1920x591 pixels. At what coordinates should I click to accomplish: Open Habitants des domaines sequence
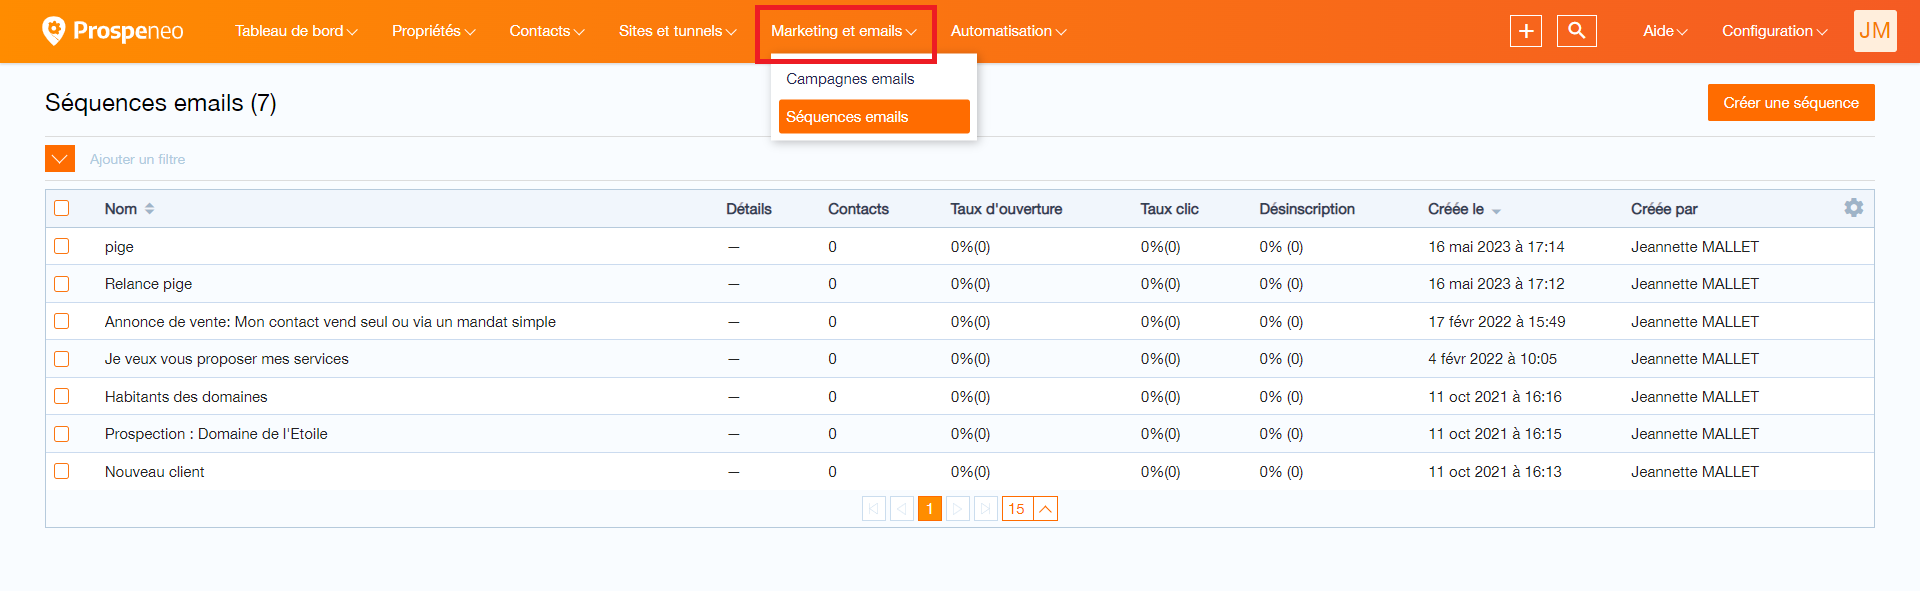pyautogui.click(x=186, y=397)
